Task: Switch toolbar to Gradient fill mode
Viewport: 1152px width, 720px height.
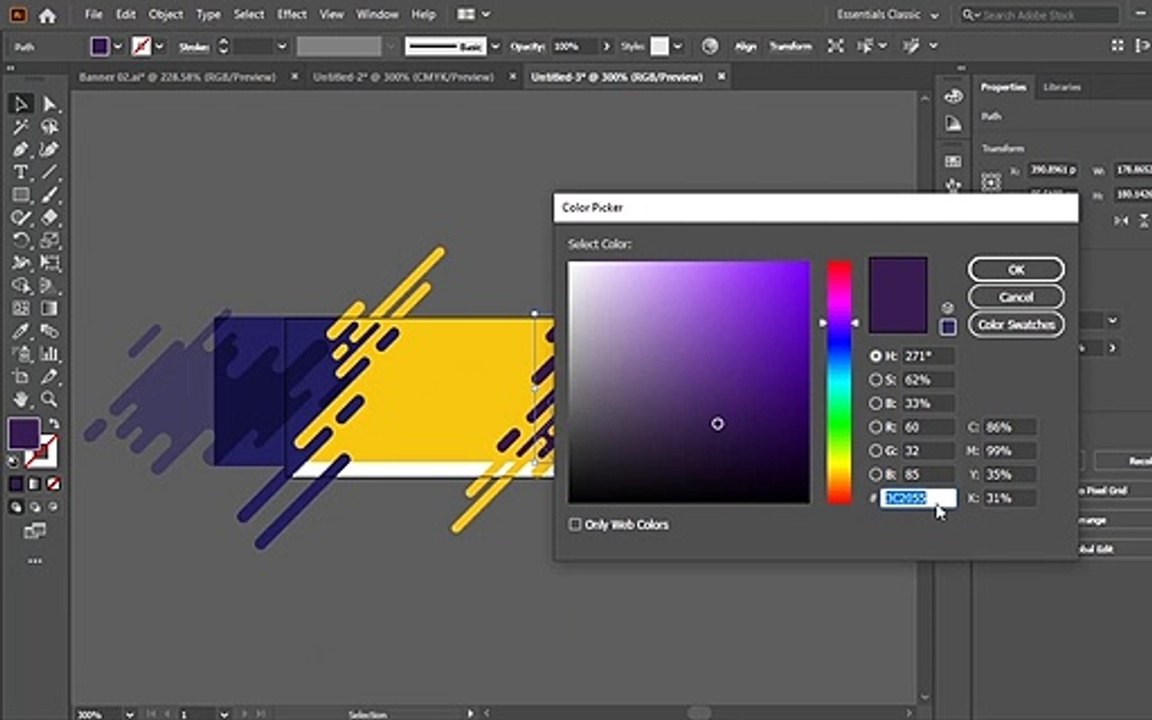Action: click(35, 484)
